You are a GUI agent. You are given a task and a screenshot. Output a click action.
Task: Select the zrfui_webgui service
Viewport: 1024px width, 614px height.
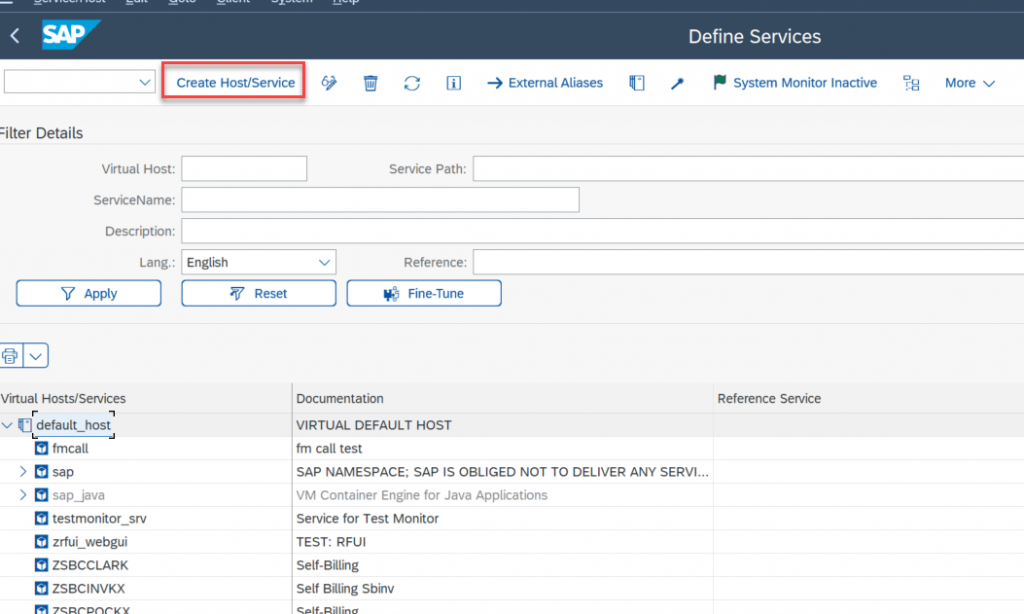(x=89, y=542)
